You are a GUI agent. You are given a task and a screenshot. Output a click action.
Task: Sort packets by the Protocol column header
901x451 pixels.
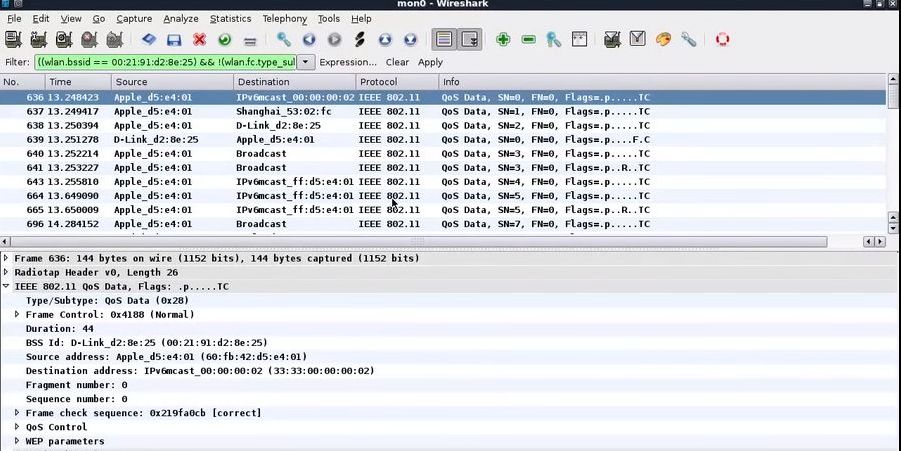click(397, 82)
